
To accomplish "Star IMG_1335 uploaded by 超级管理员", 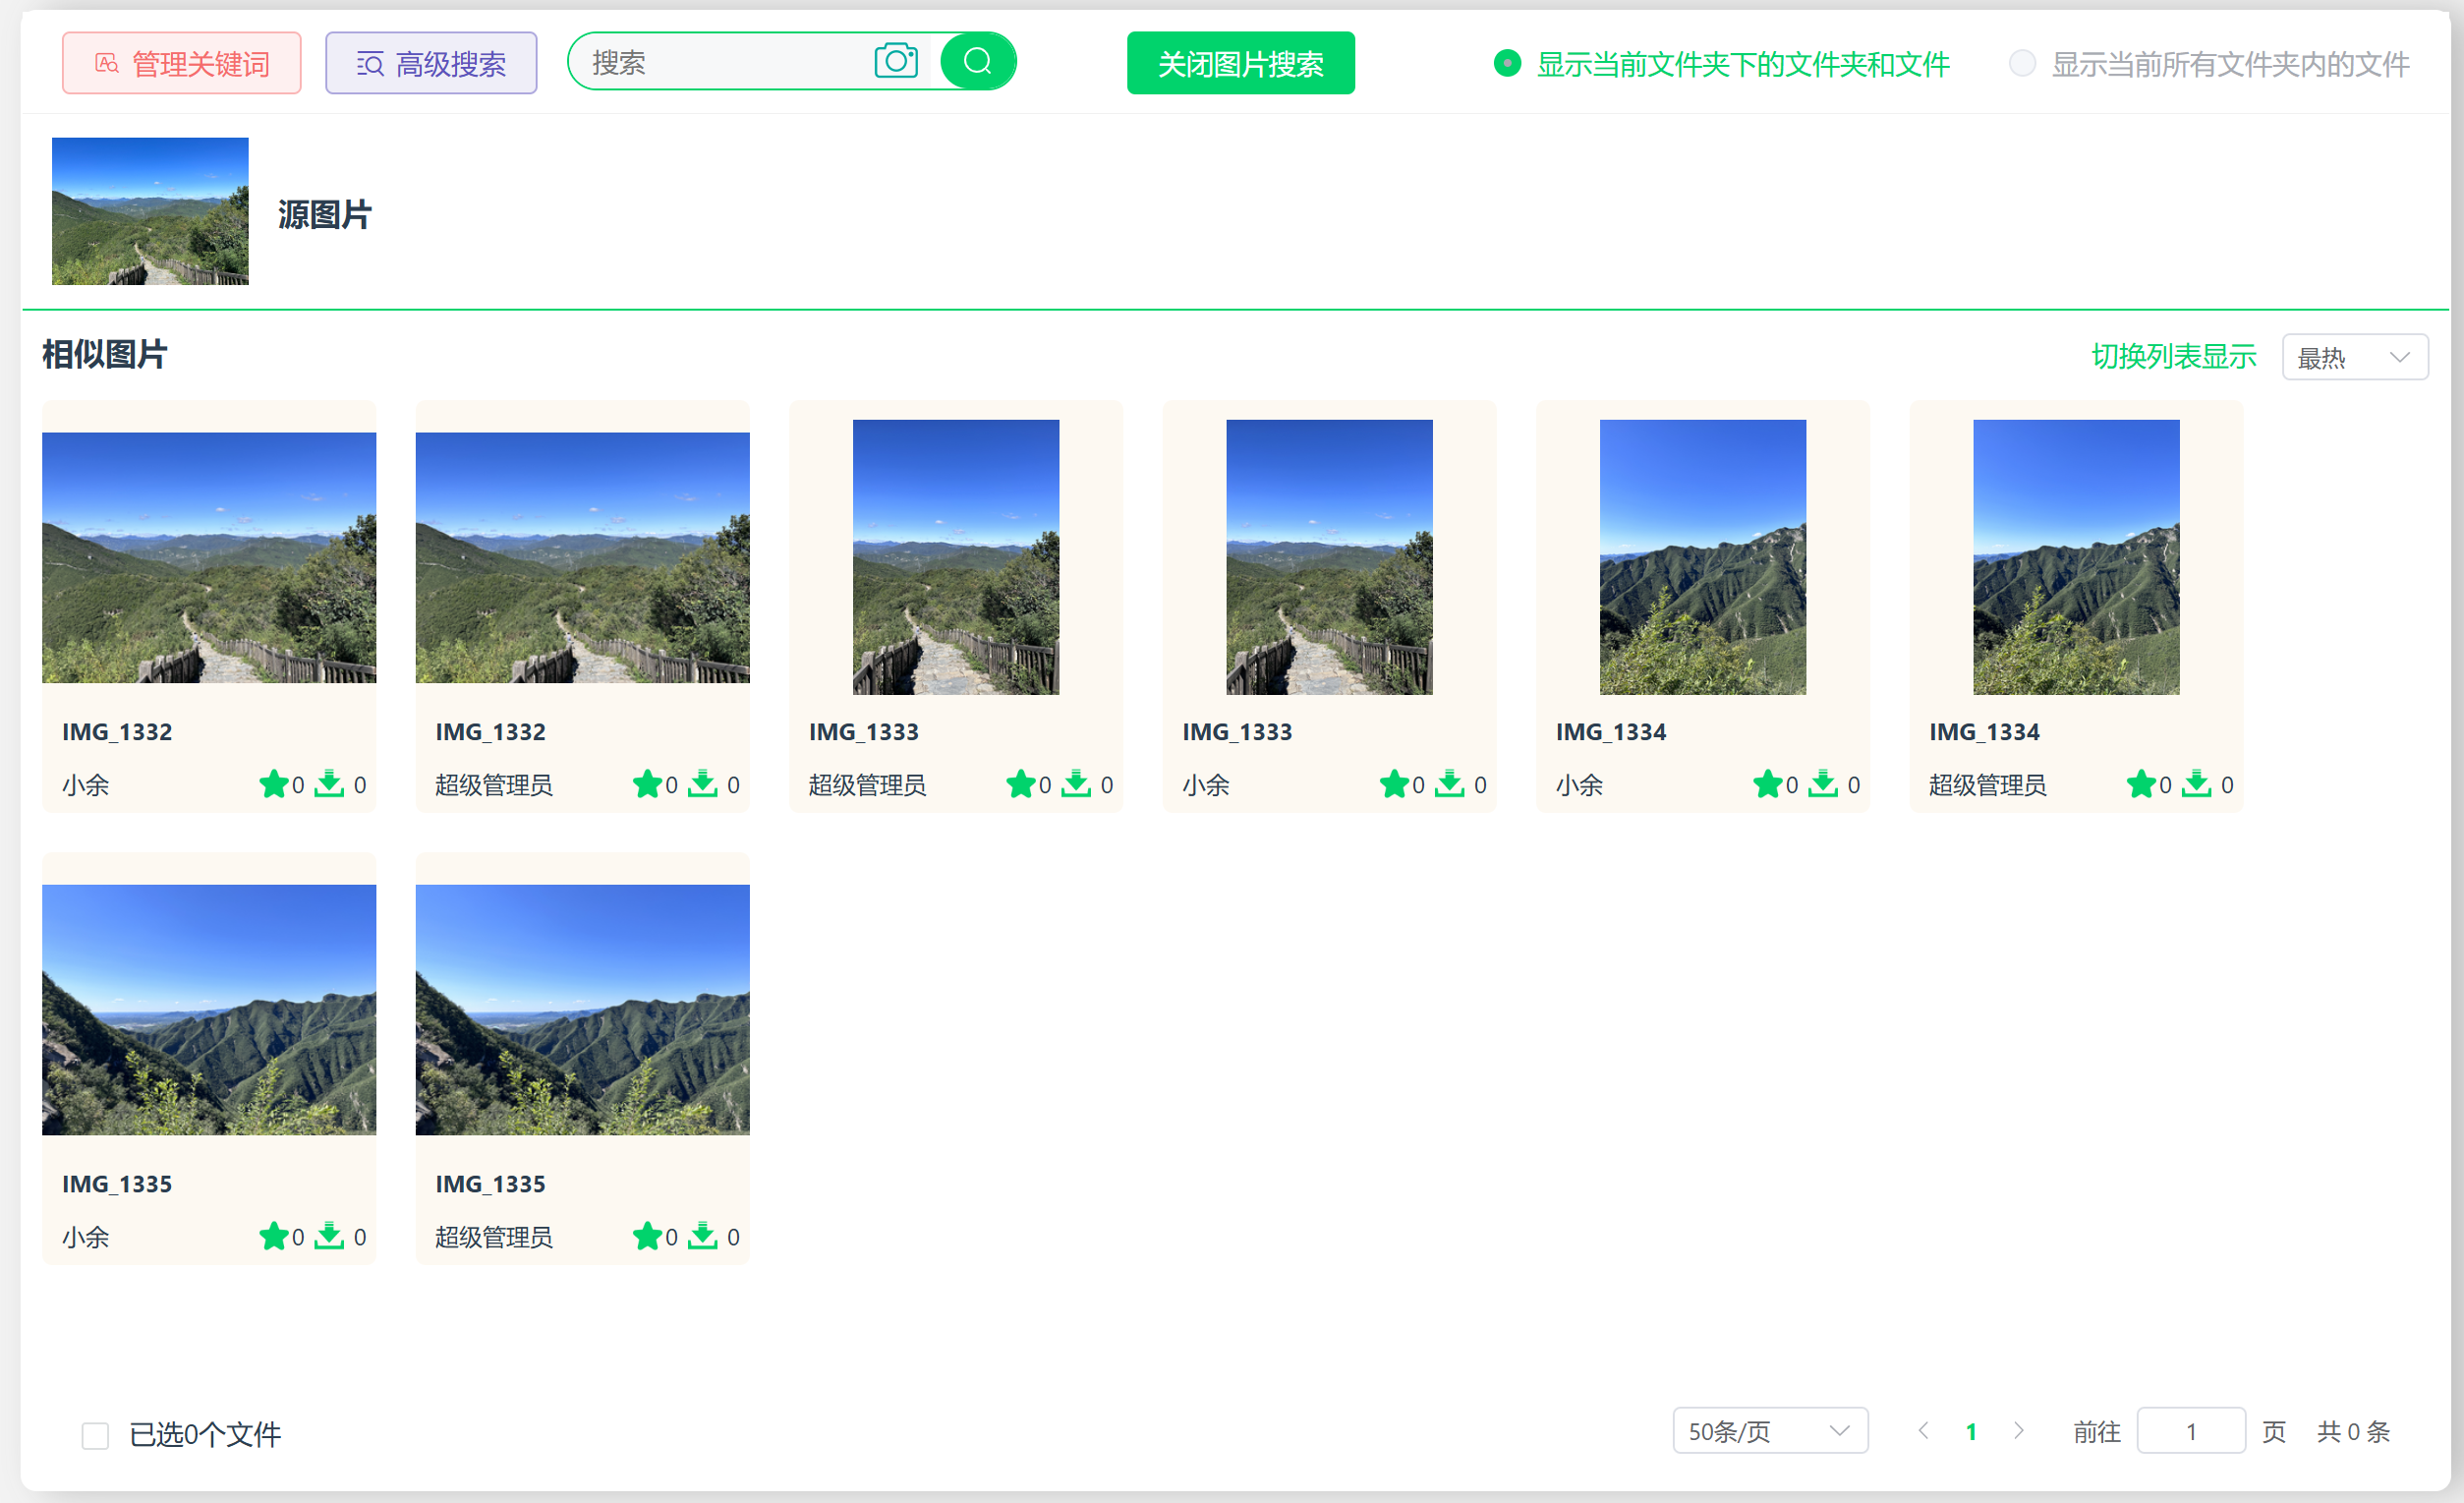I will (x=648, y=1237).
